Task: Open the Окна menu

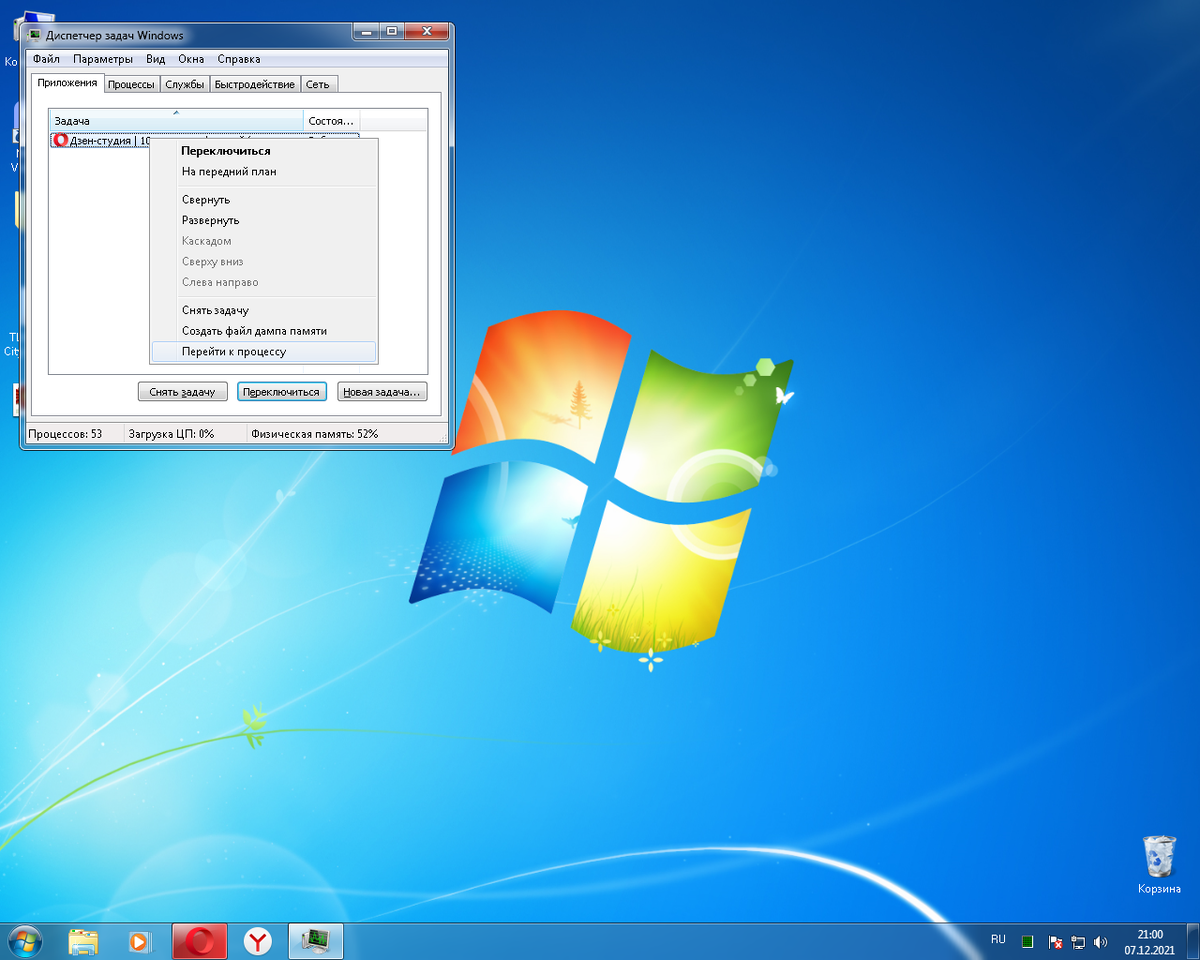Action: [x=191, y=59]
